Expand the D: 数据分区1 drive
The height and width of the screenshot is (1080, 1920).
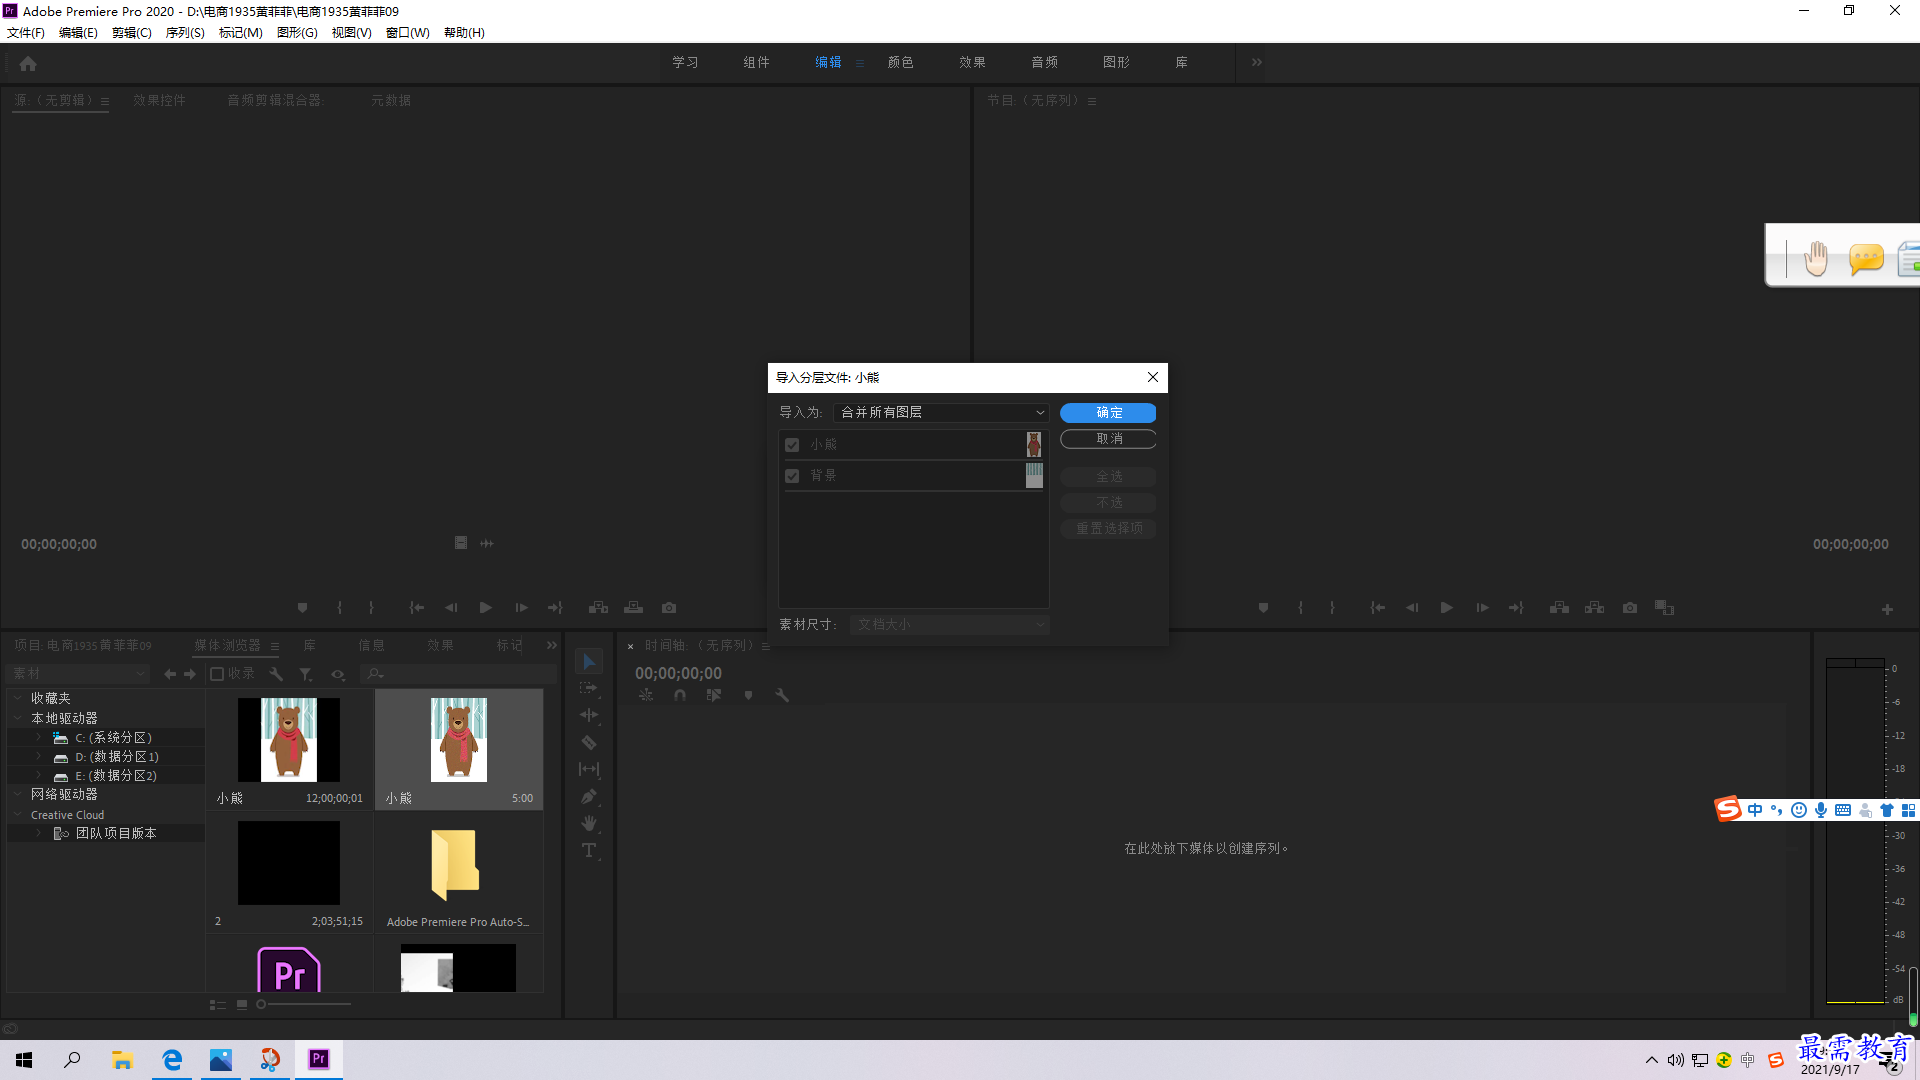38,756
